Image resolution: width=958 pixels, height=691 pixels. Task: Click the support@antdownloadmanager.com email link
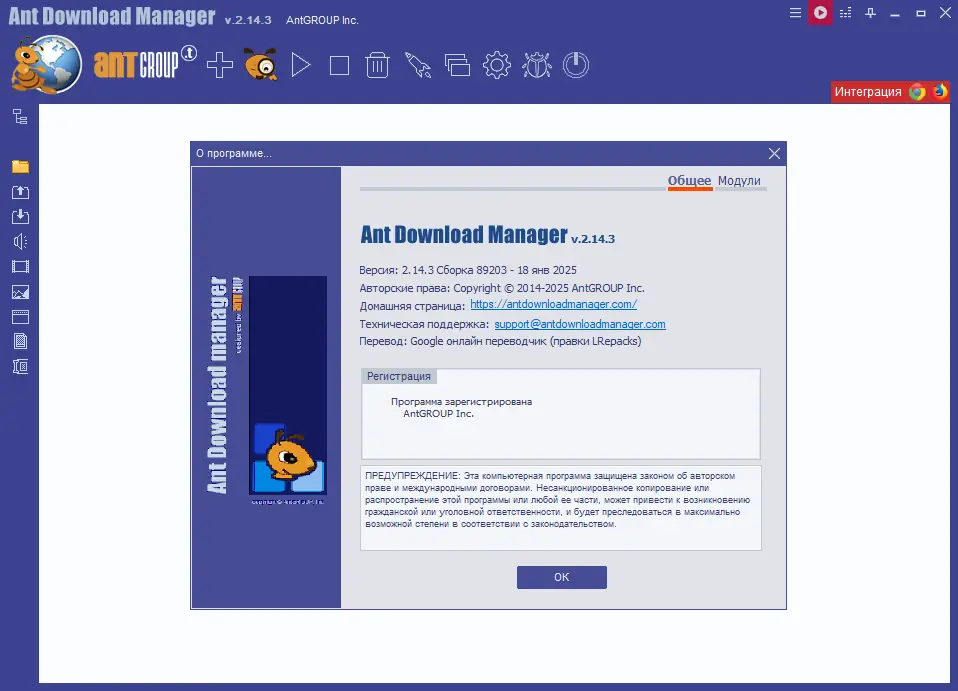coord(580,324)
